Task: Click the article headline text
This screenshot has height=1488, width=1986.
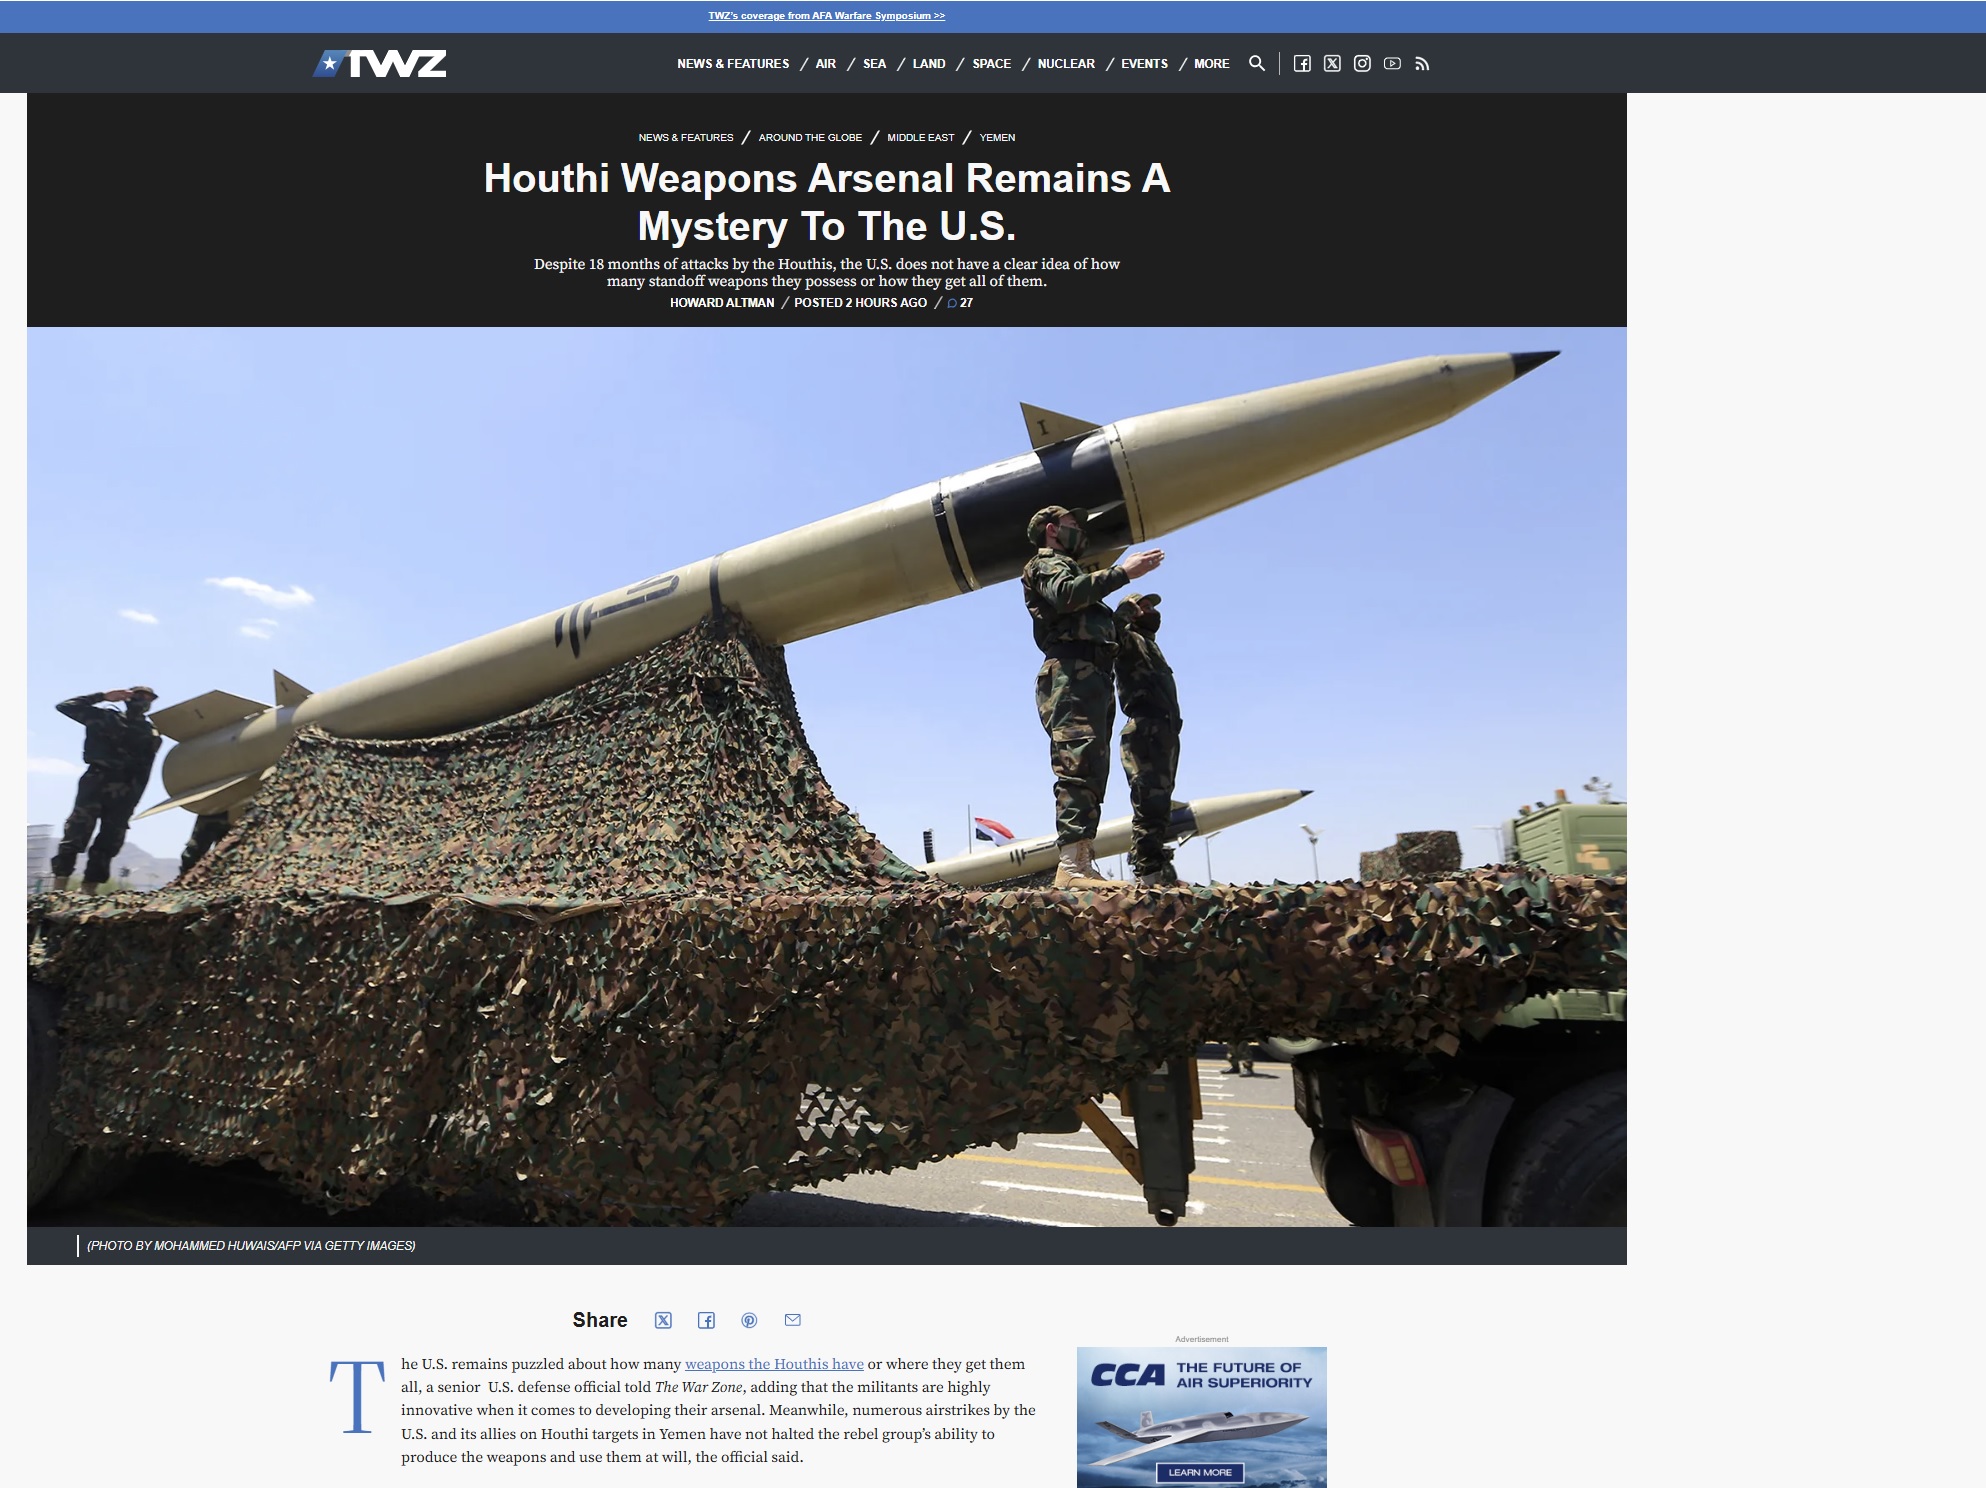Action: point(827,202)
